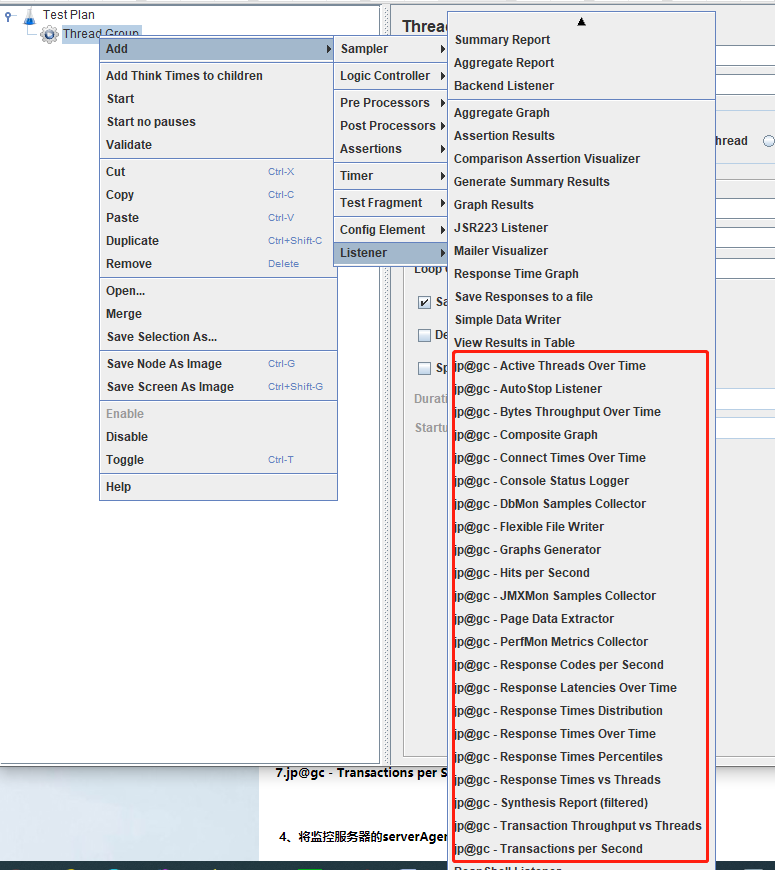Toggle the checked checkbox under Loop Count
775x870 pixels.
point(424,302)
